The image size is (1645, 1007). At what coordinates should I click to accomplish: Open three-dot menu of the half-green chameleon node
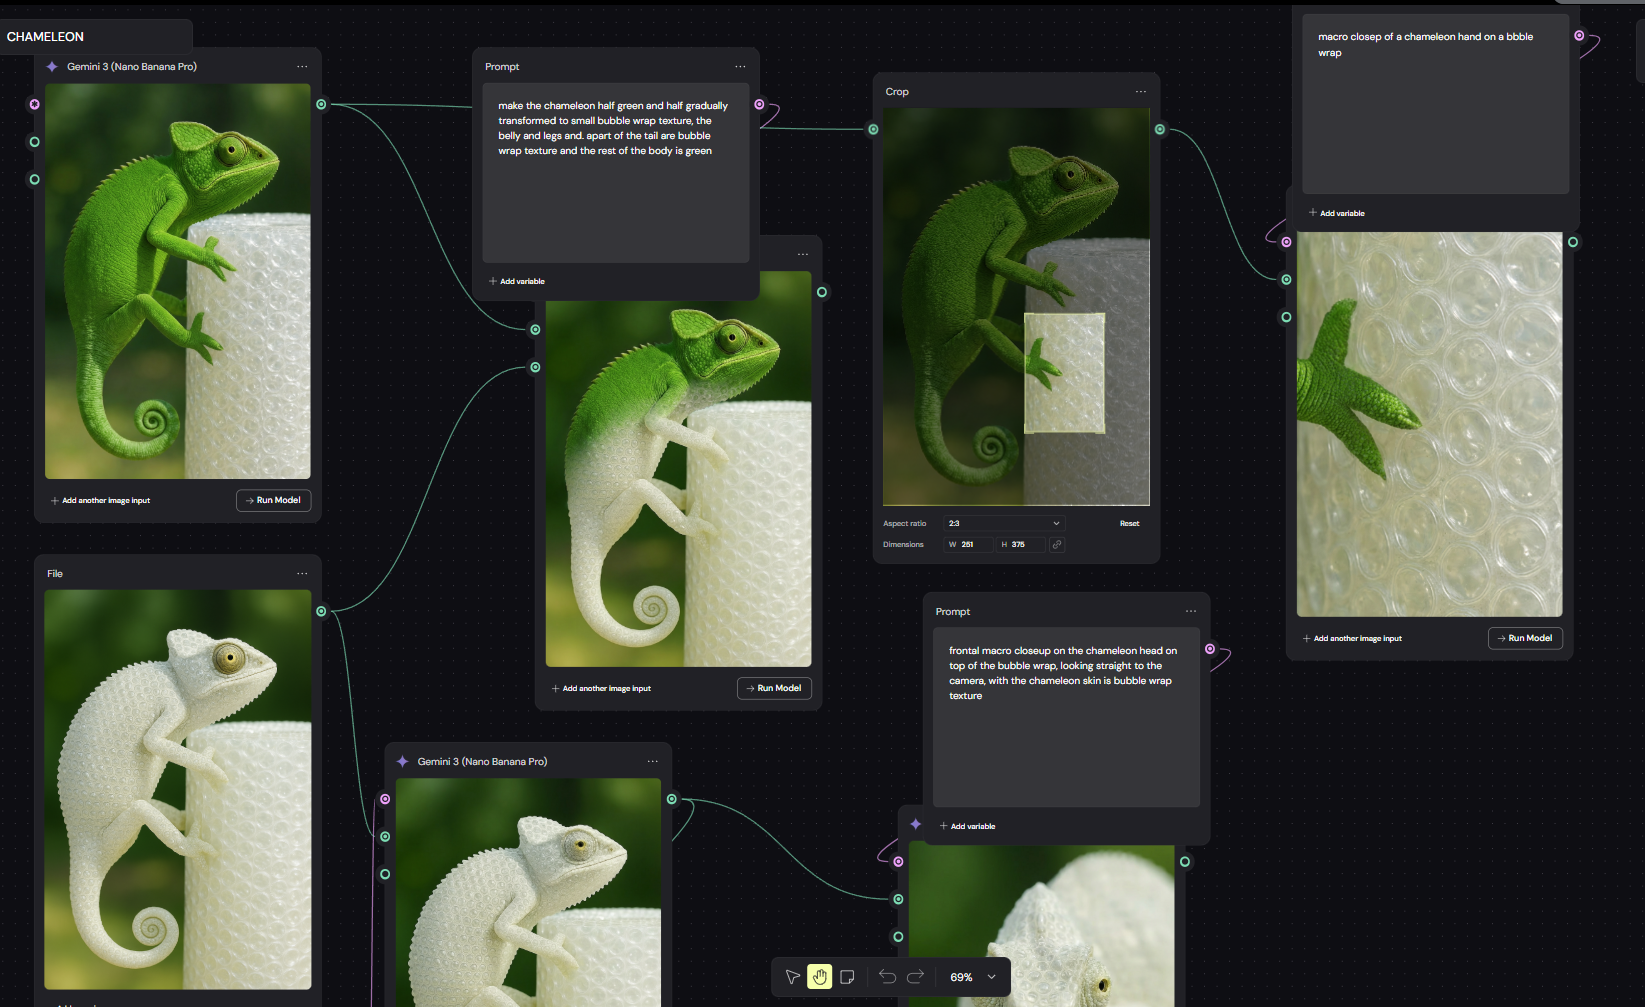(x=803, y=254)
